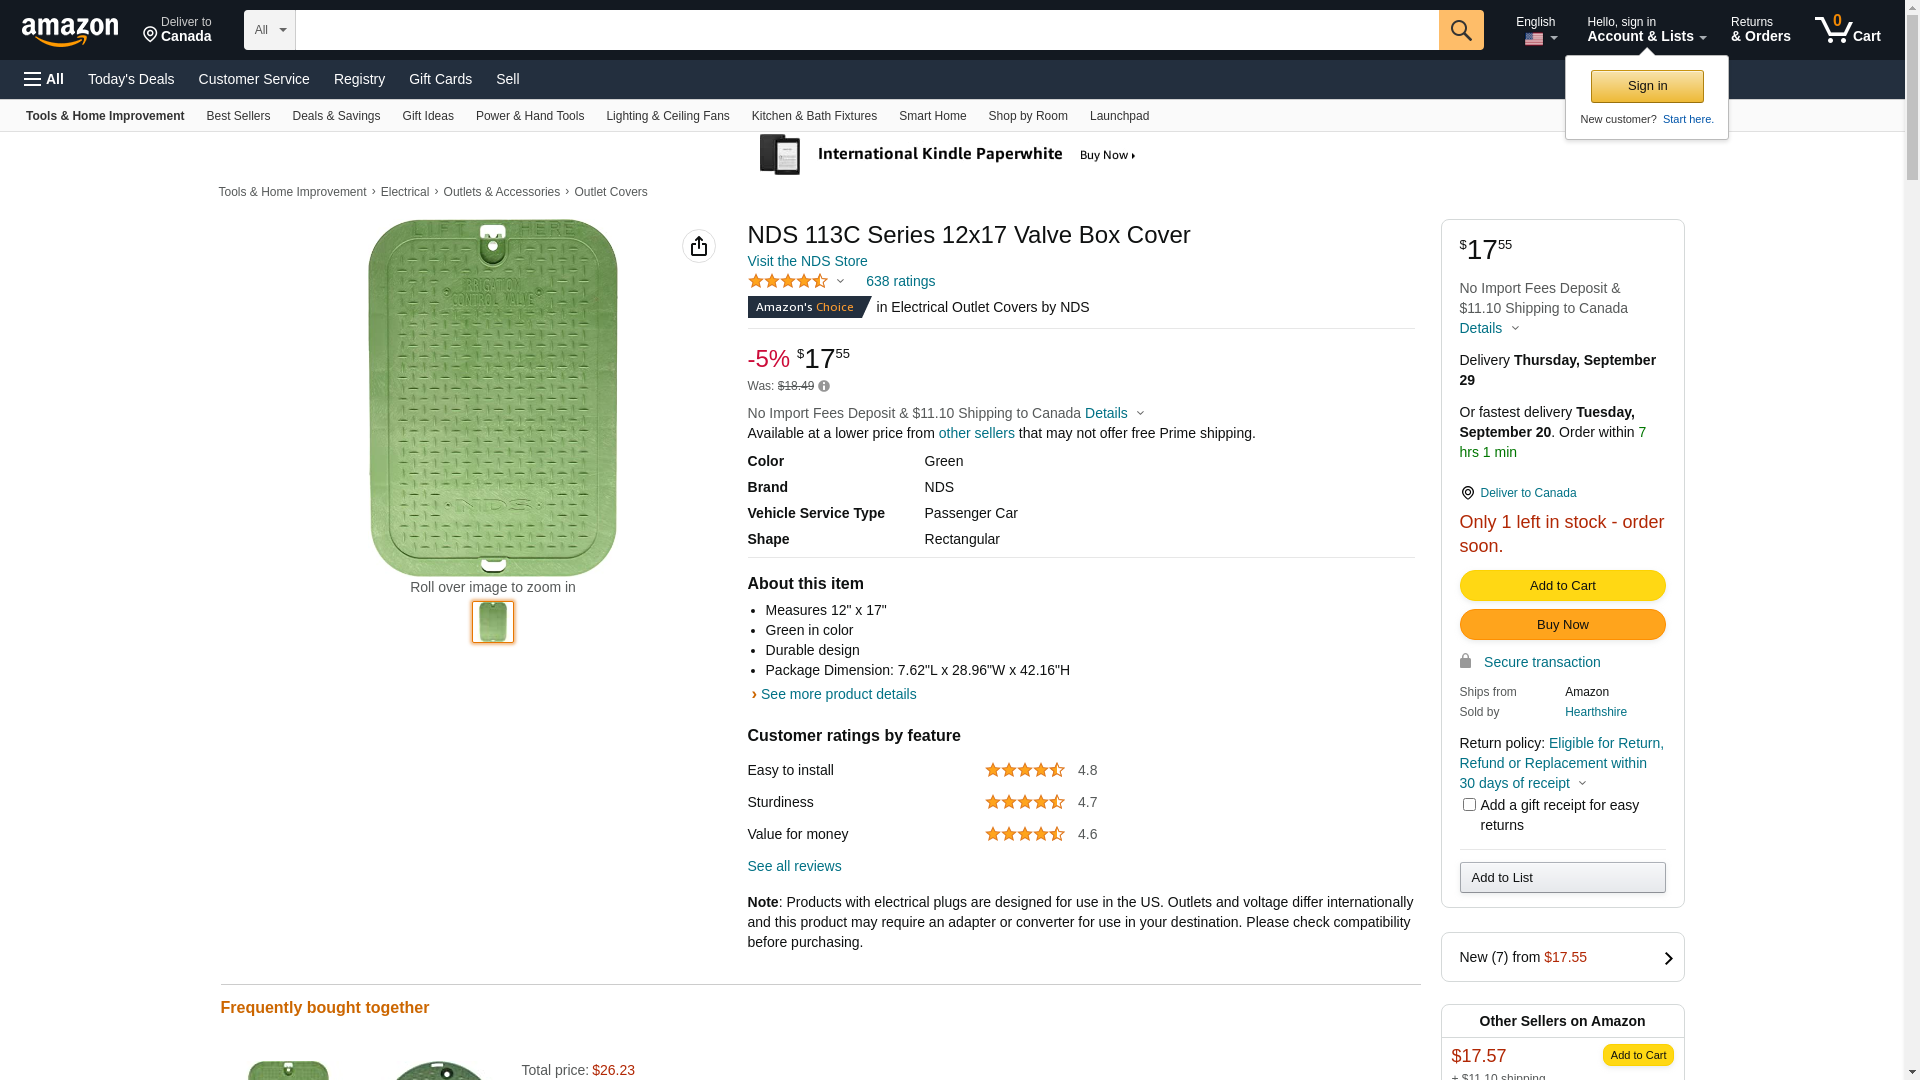Image resolution: width=1920 pixels, height=1080 pixels.
Task: Click the info icon next to Was price
Action: click(824, 386)
